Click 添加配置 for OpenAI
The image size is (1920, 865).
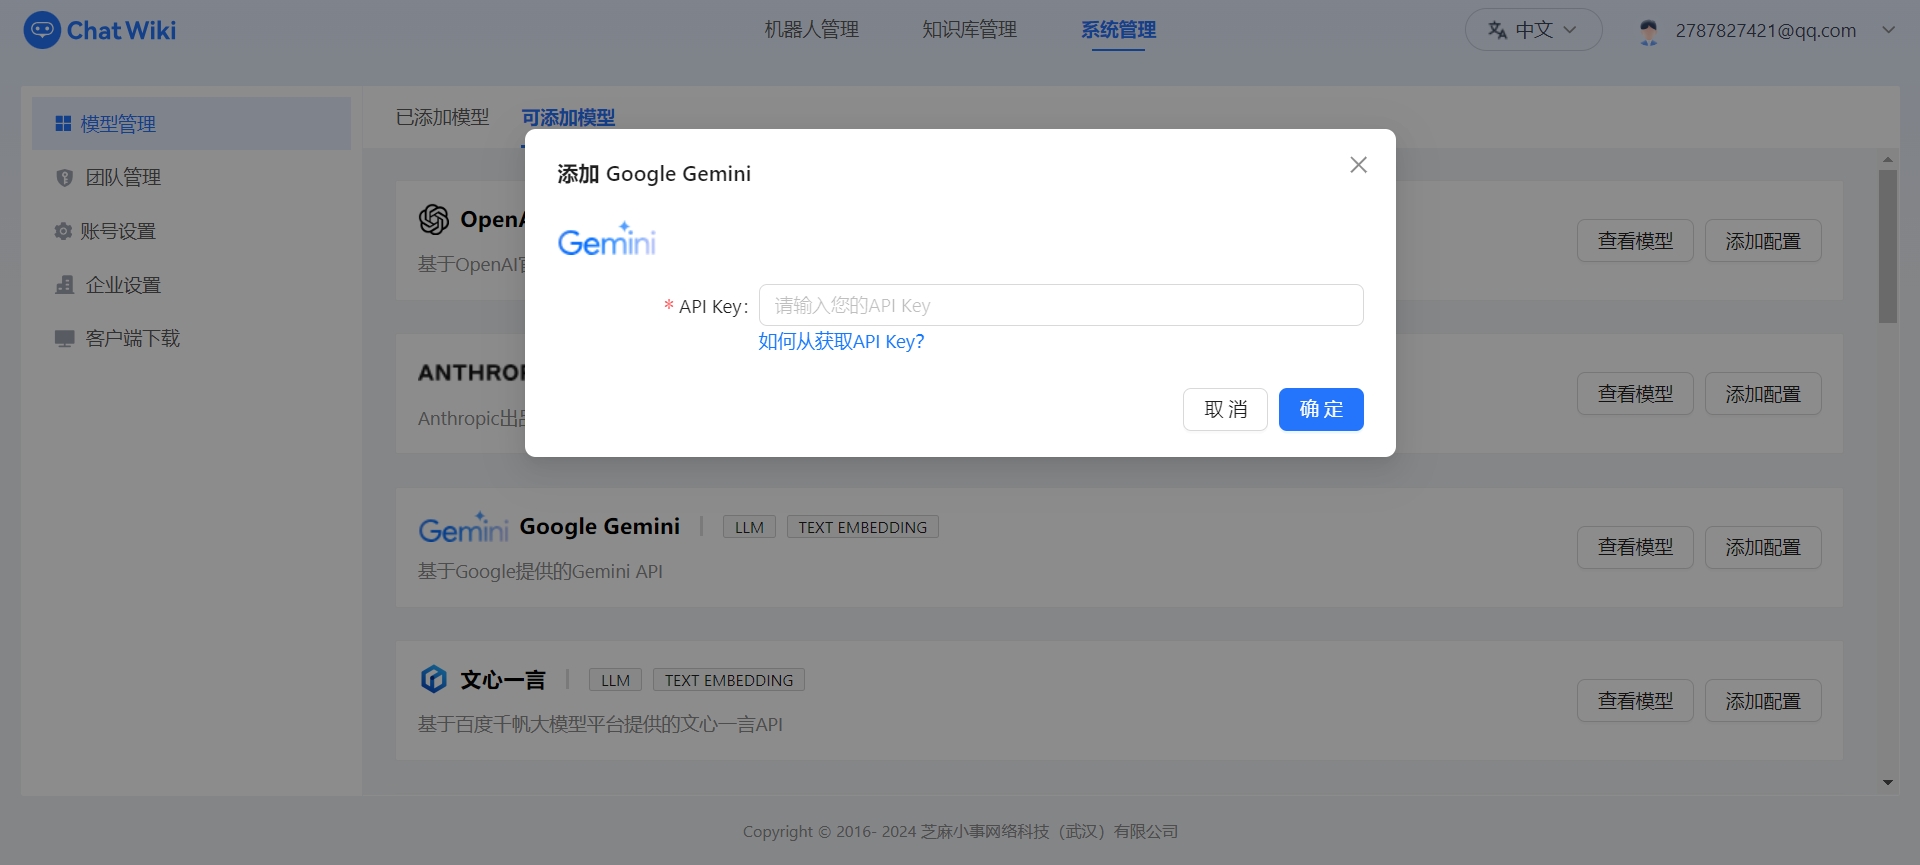(x=1763, y=241)
